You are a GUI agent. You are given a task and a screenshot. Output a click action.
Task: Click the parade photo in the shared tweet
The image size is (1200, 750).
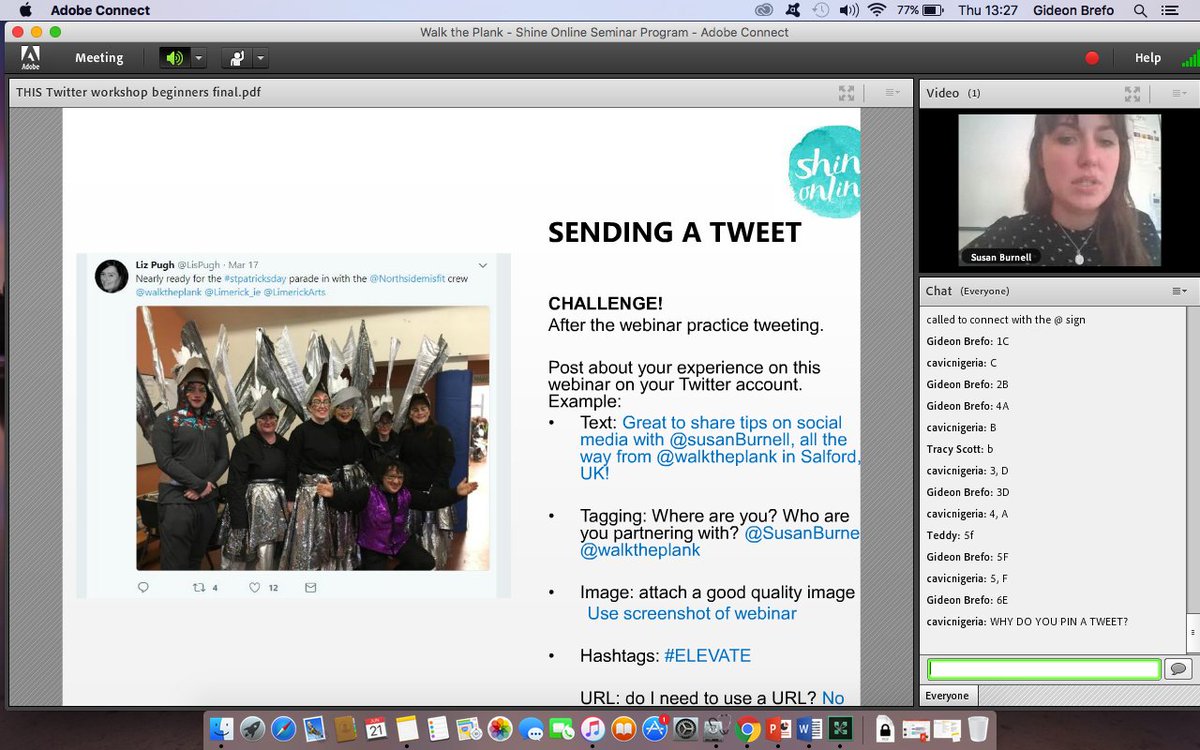pyautogui.click(x=313, y=437)
